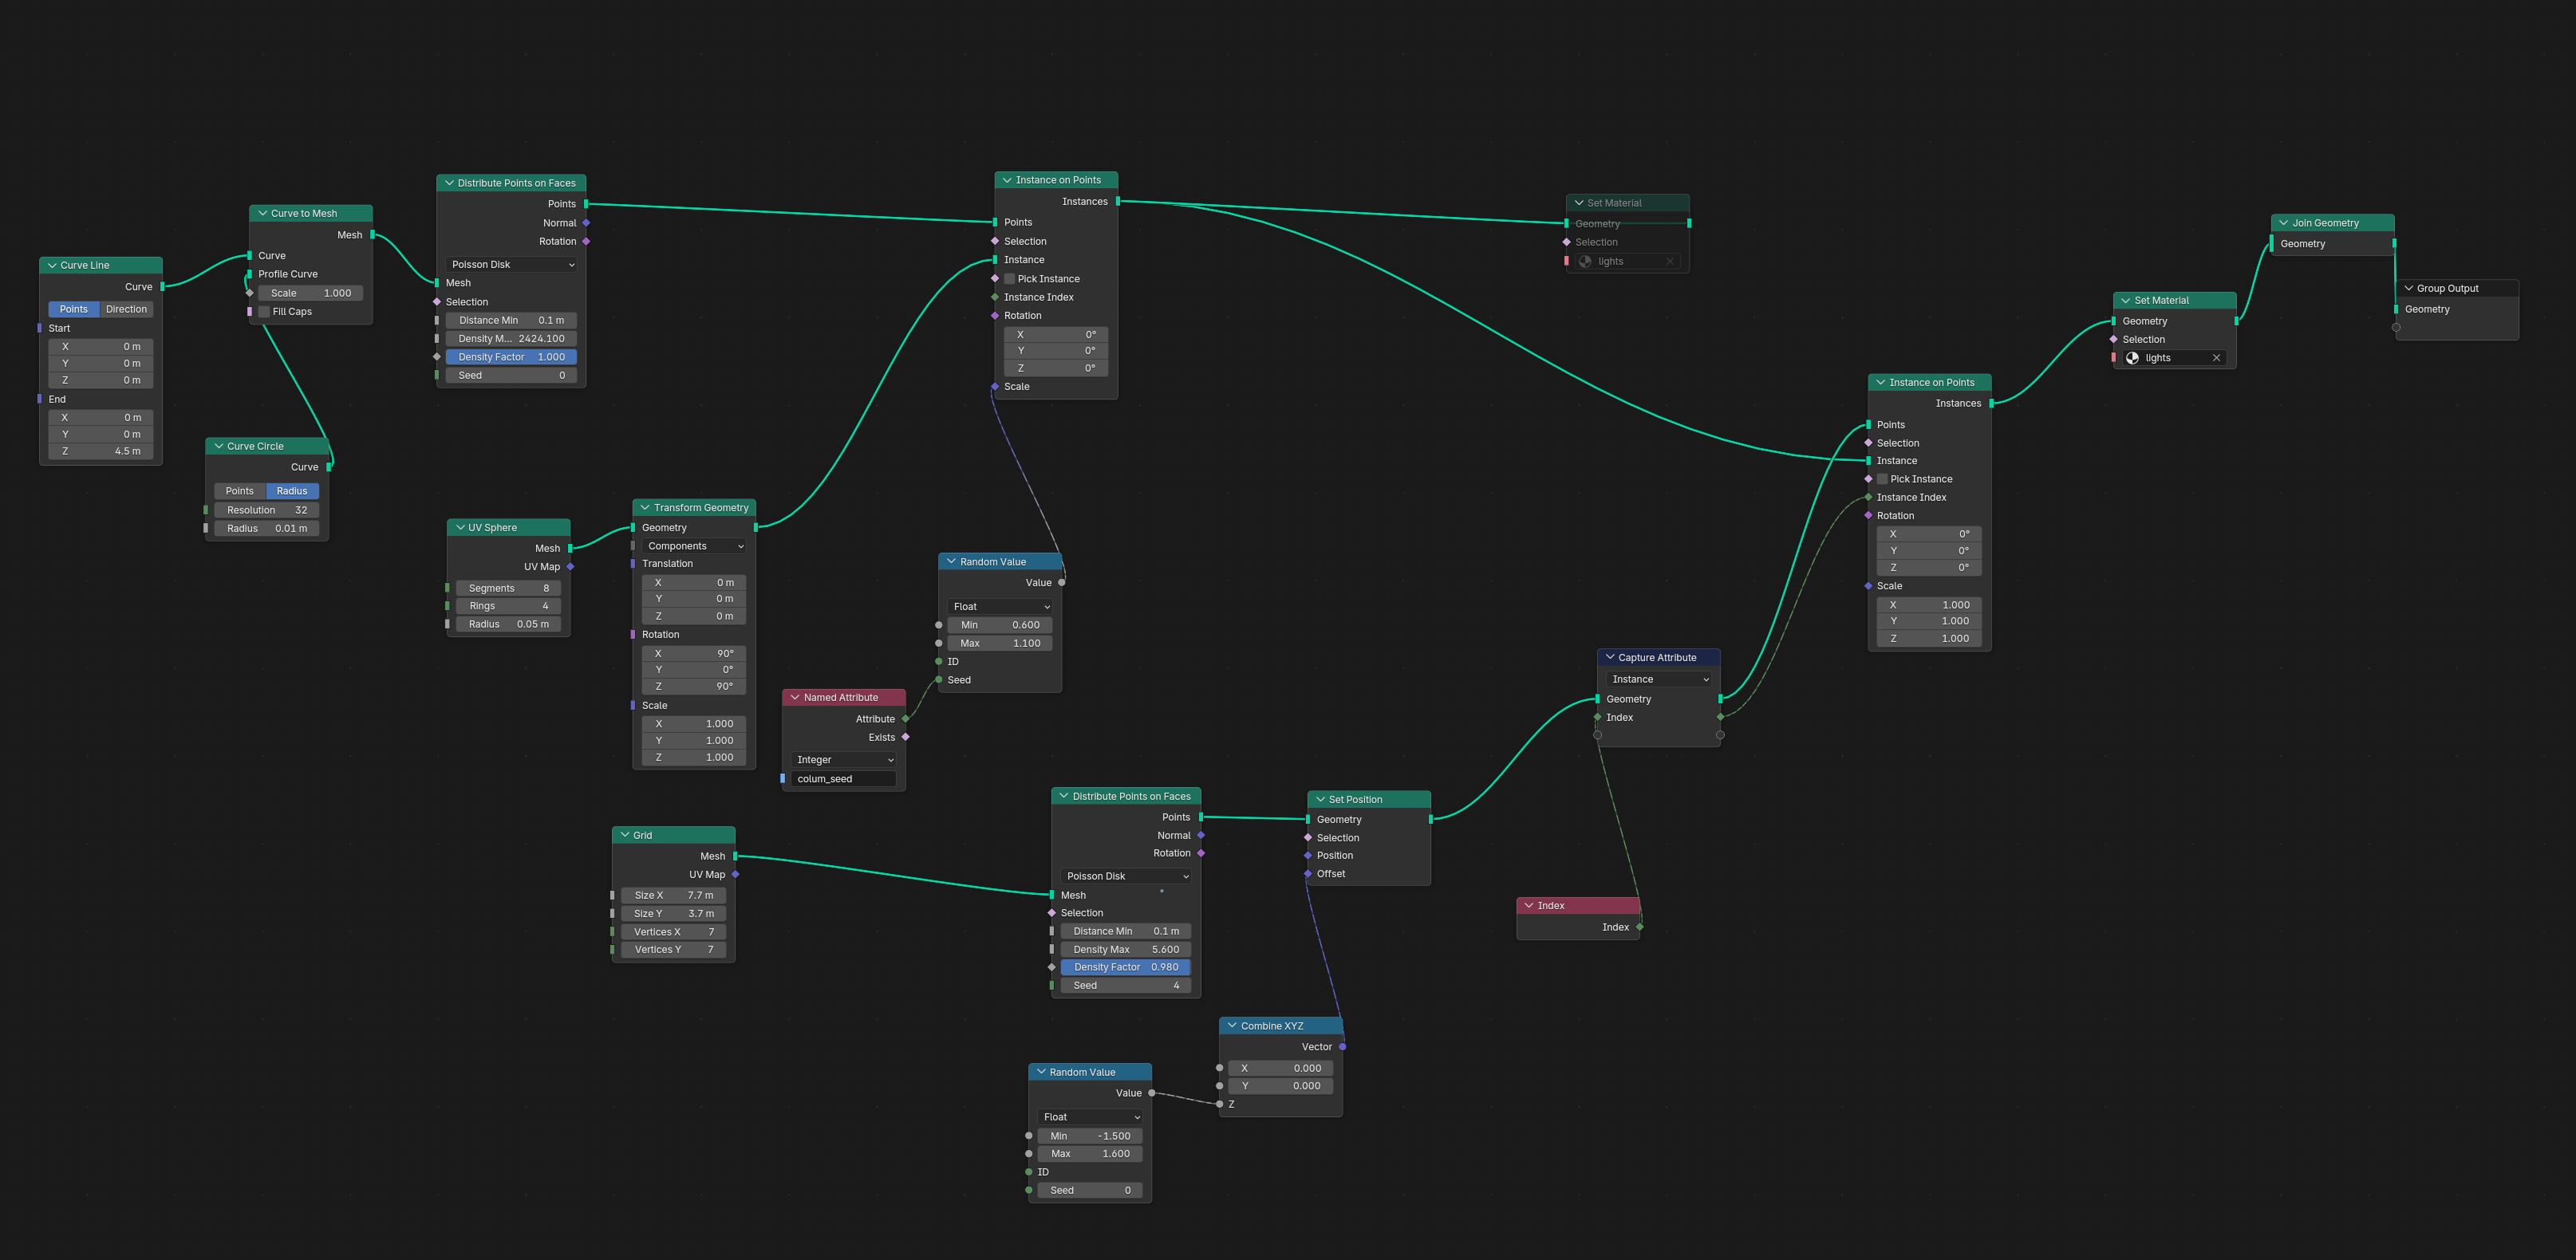Toggle Pick Instance on top-center Instance on Points
This screenshot has height=1260, width=2576.
1009,279
